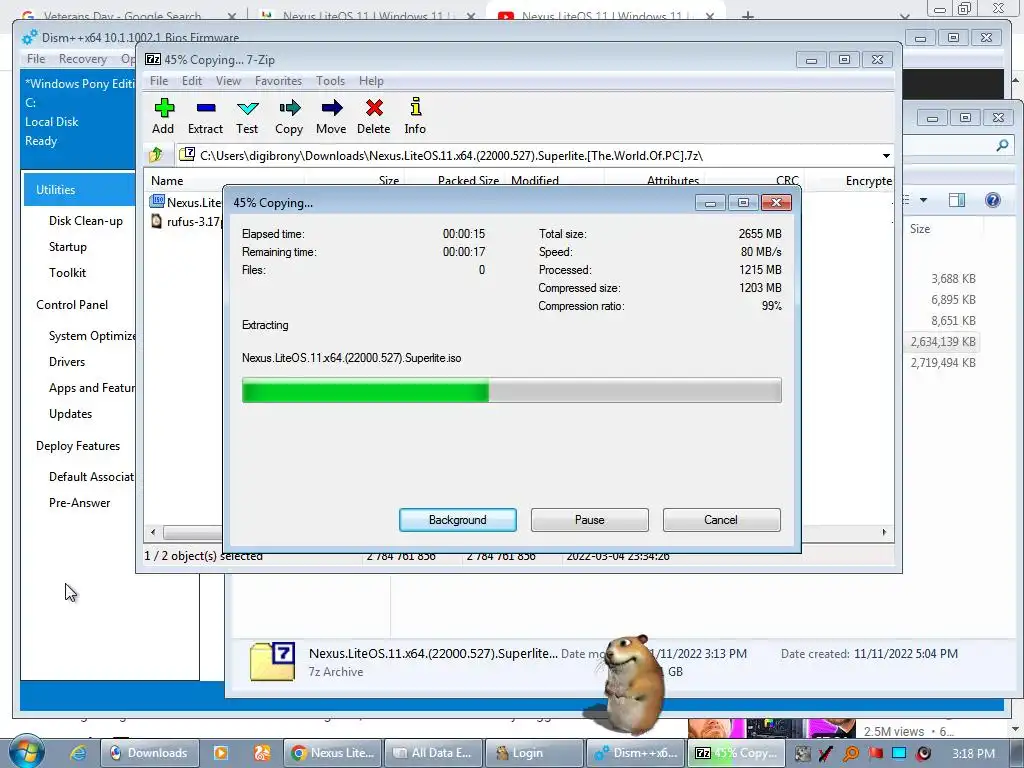The height and width of the screenshot is (768, 1024).
Task: Select the rufus-3.17 file row
Action: click(185, 221)
